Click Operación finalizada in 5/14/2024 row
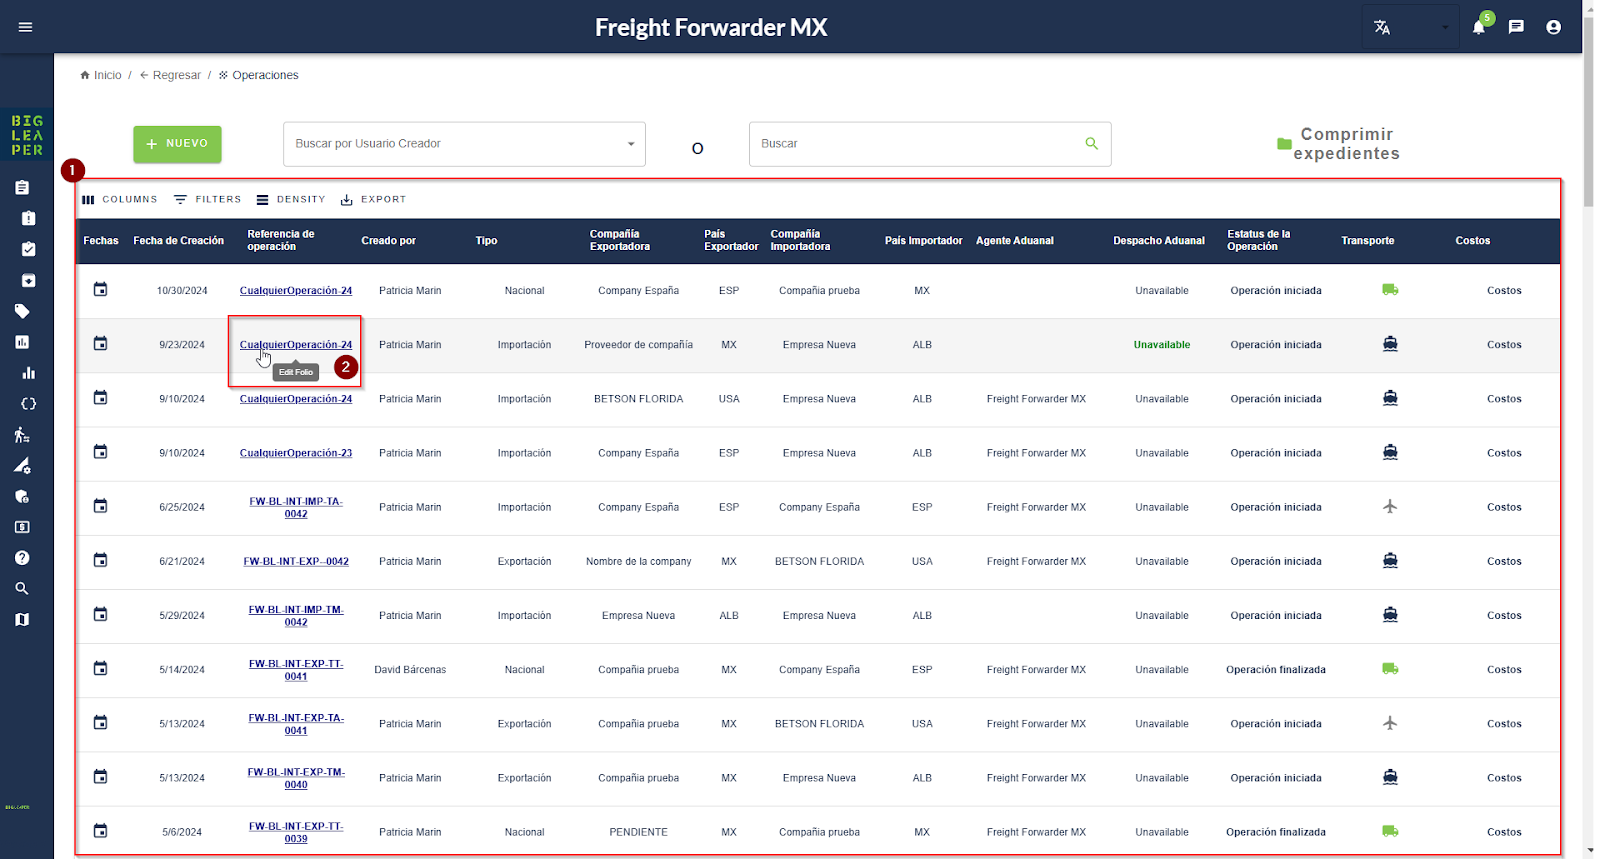 [1276, 670]
